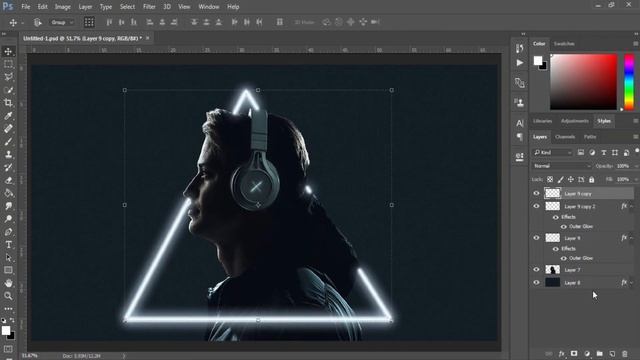This screenshot has width=640, height=360.
Task: Hide the Layer 7 layer
Action: click(536, 269)
